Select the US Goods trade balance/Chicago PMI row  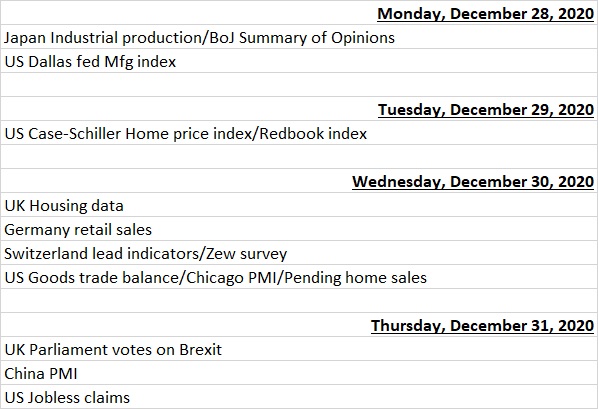click(299, 277)
